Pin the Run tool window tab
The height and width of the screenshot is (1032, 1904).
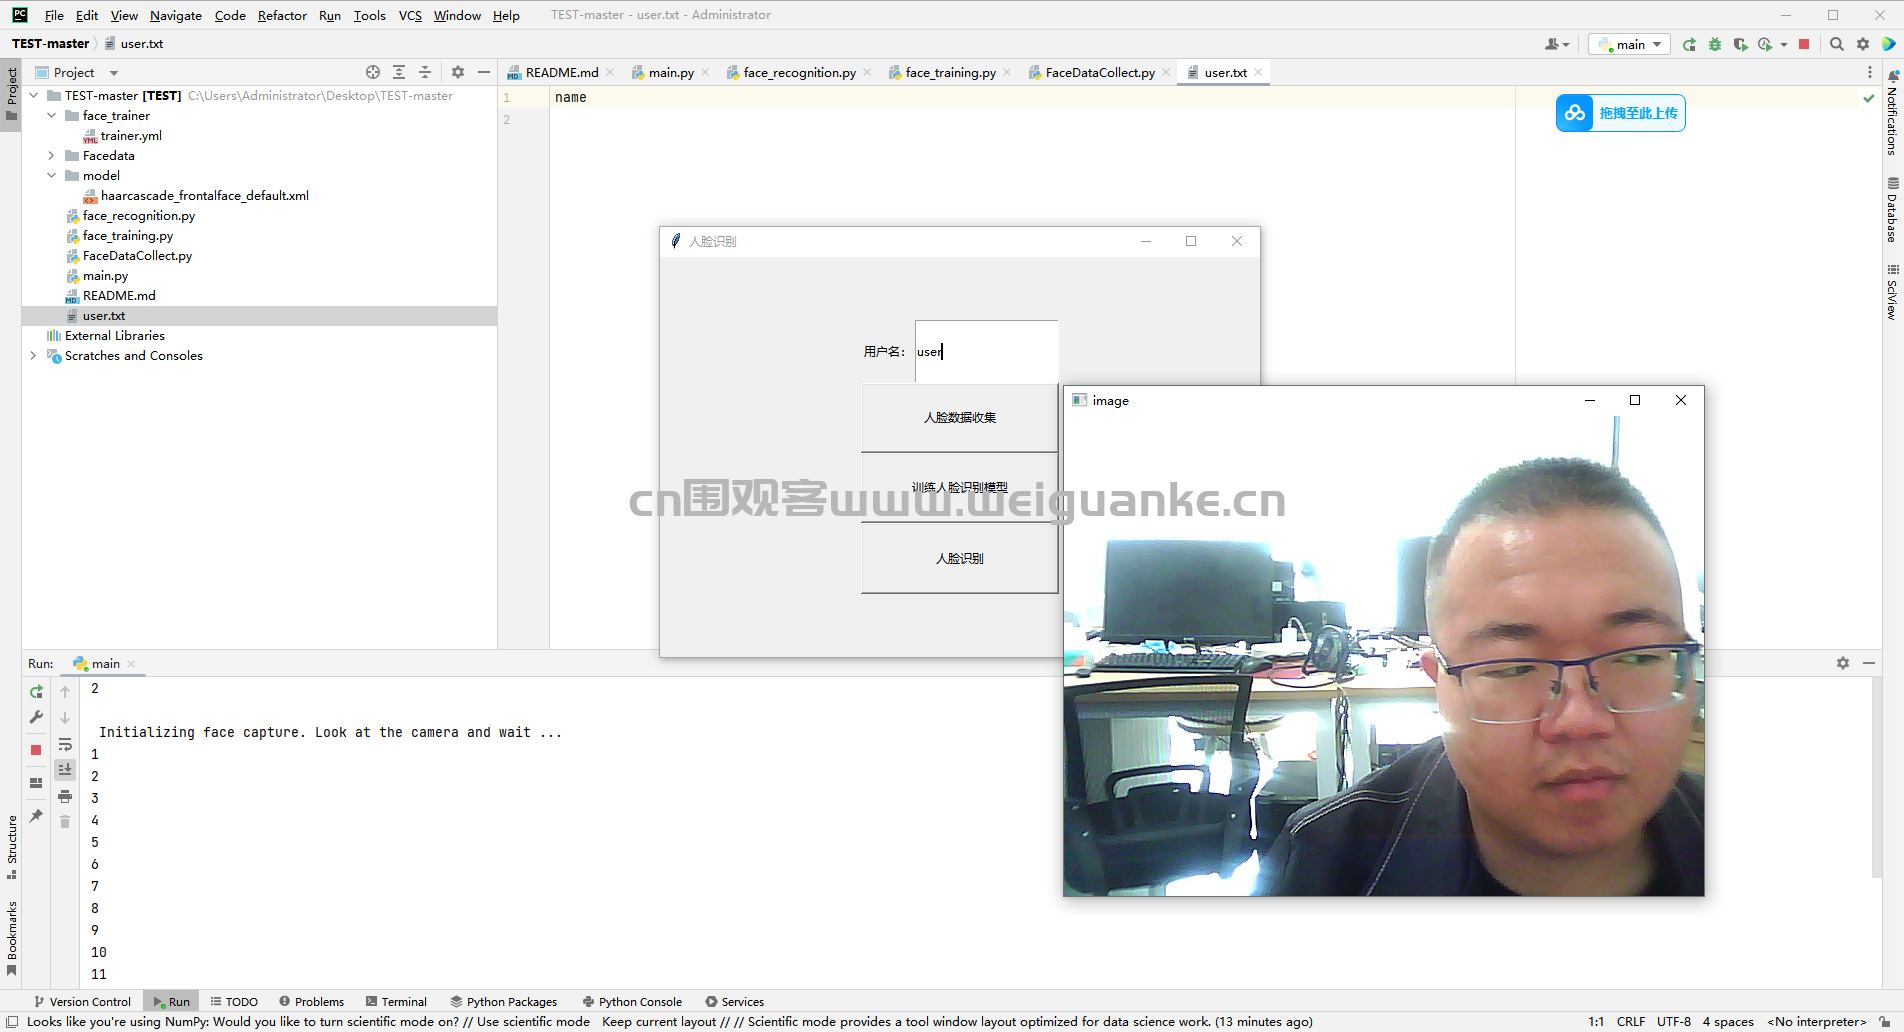point(36,816)
